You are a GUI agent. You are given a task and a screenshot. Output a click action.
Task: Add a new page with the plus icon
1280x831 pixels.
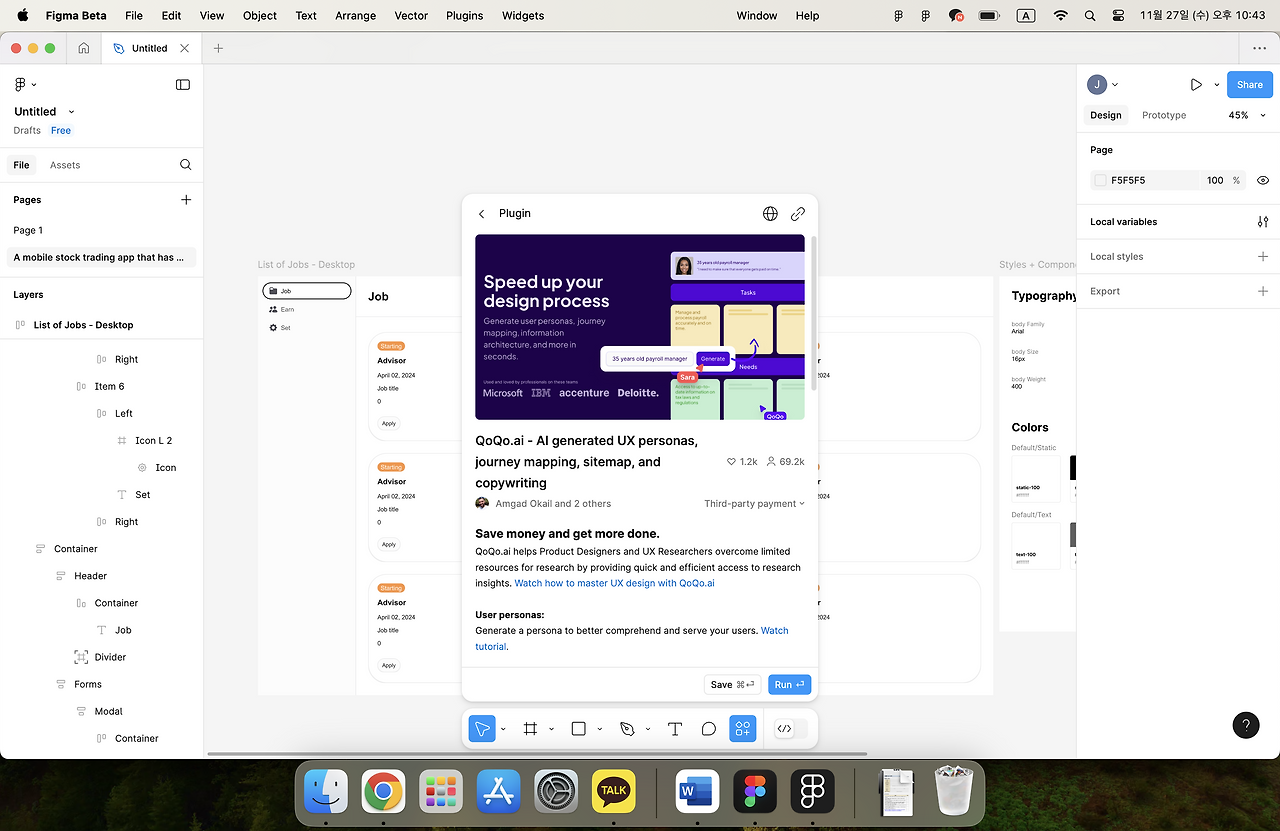click(186, 200)
